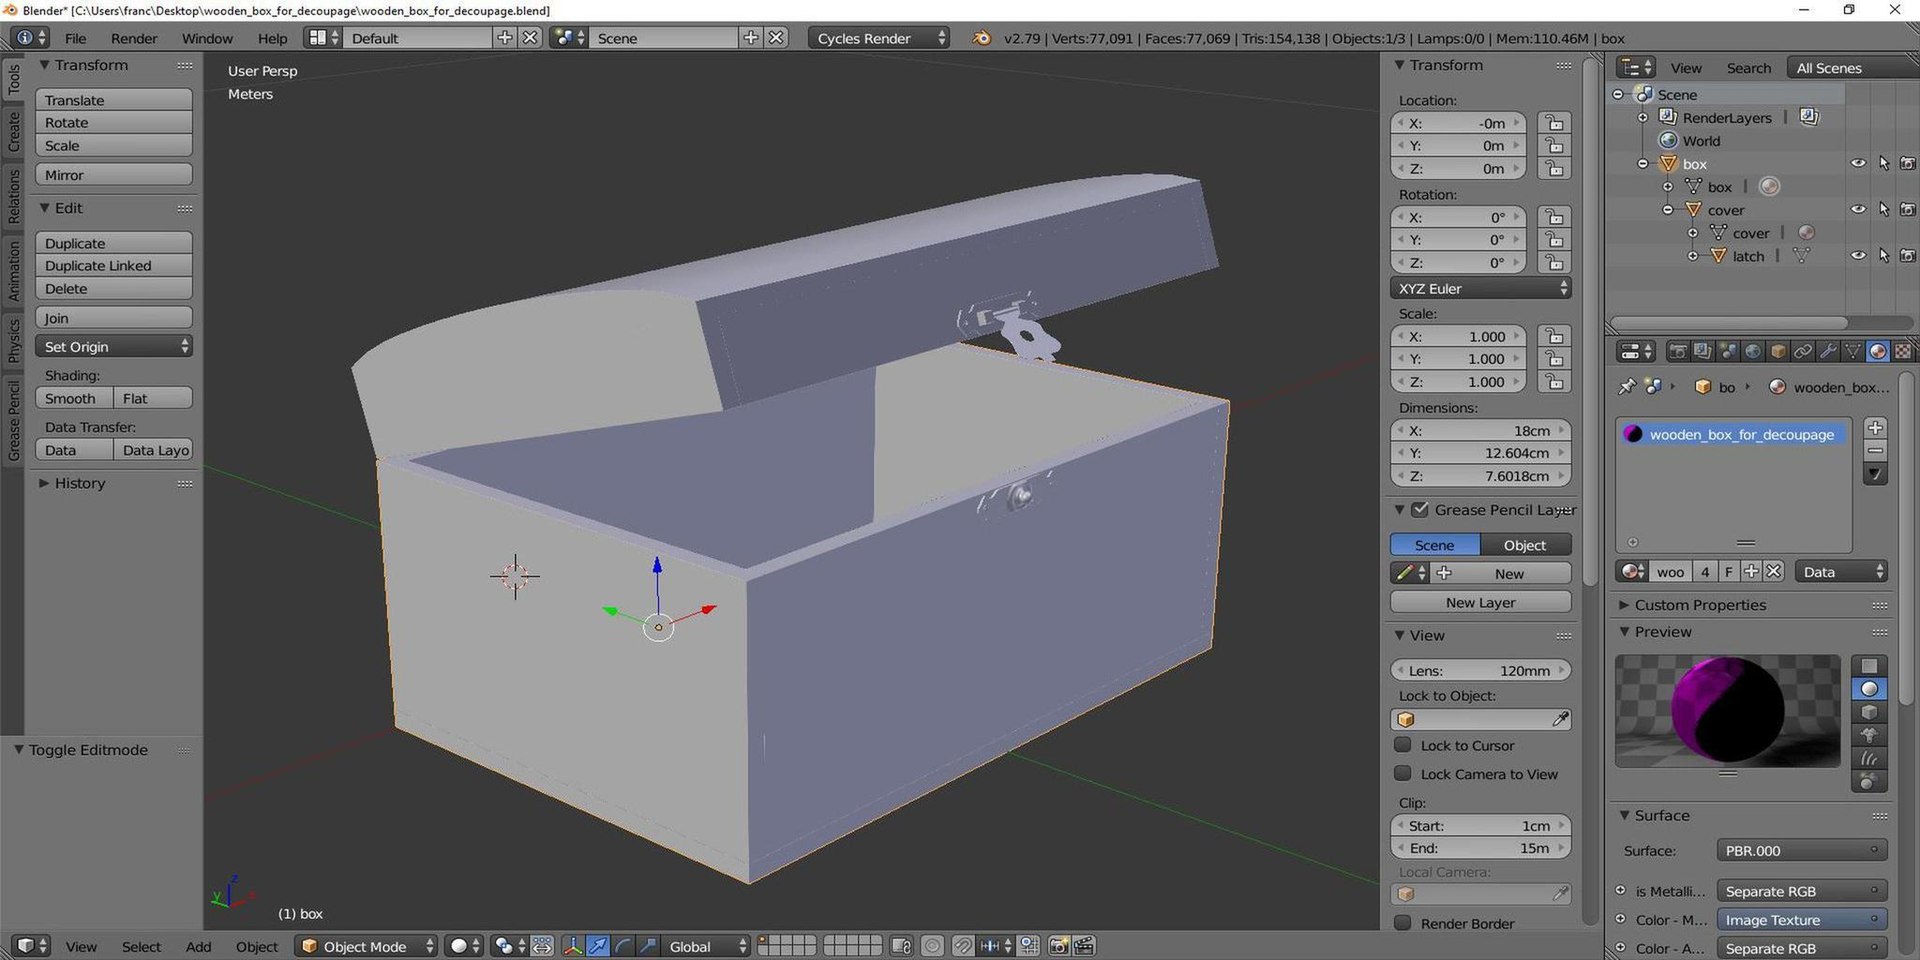Set preview shape to Cube
Image resolution: width=1920 pixels, height=960 pixels.
(x=1869, y=712)
